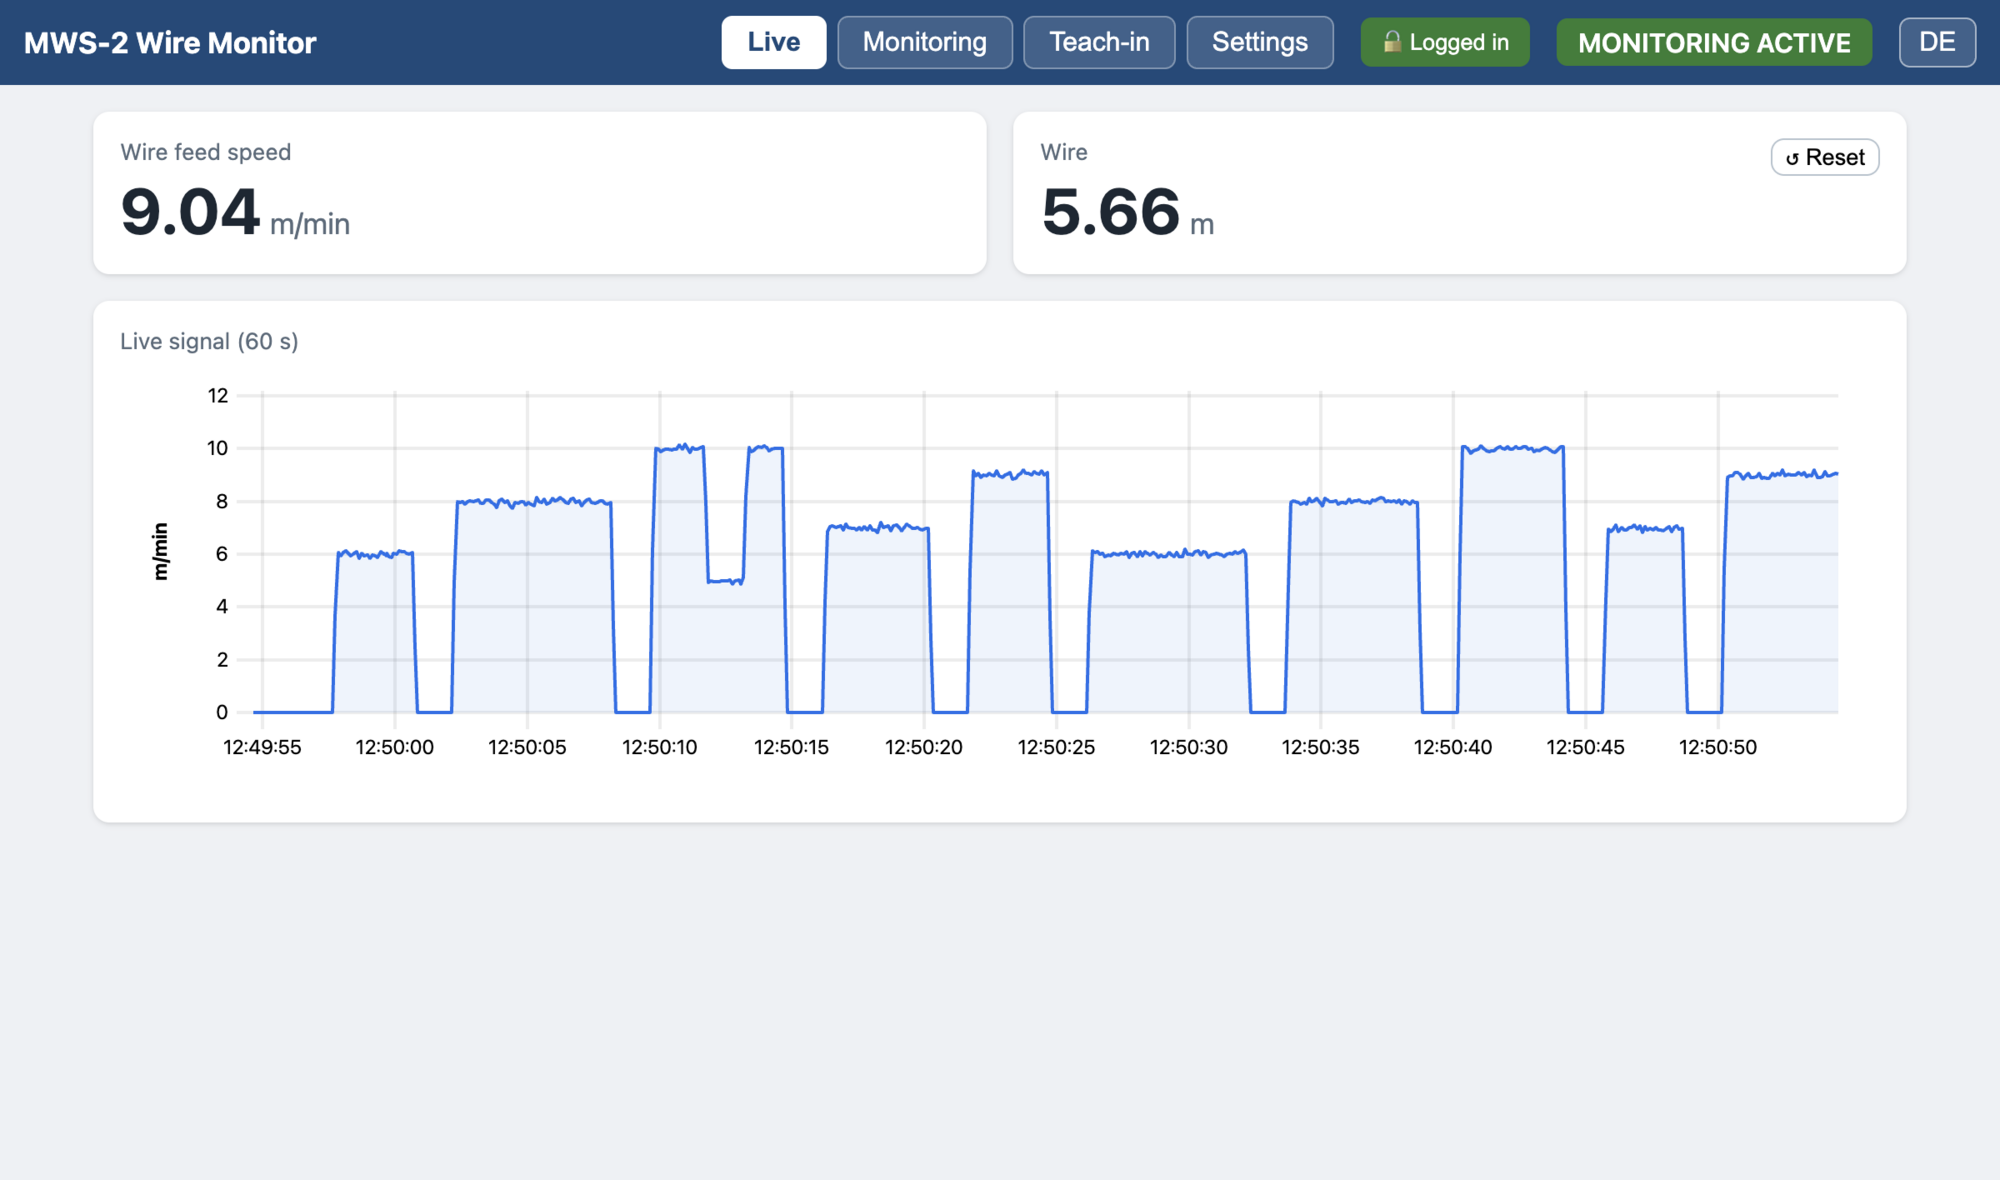The height and width of the screenshot is (1180, 2000).
Task: Click the signal dip near 12:50:12
Action: [x=726, y=580]
